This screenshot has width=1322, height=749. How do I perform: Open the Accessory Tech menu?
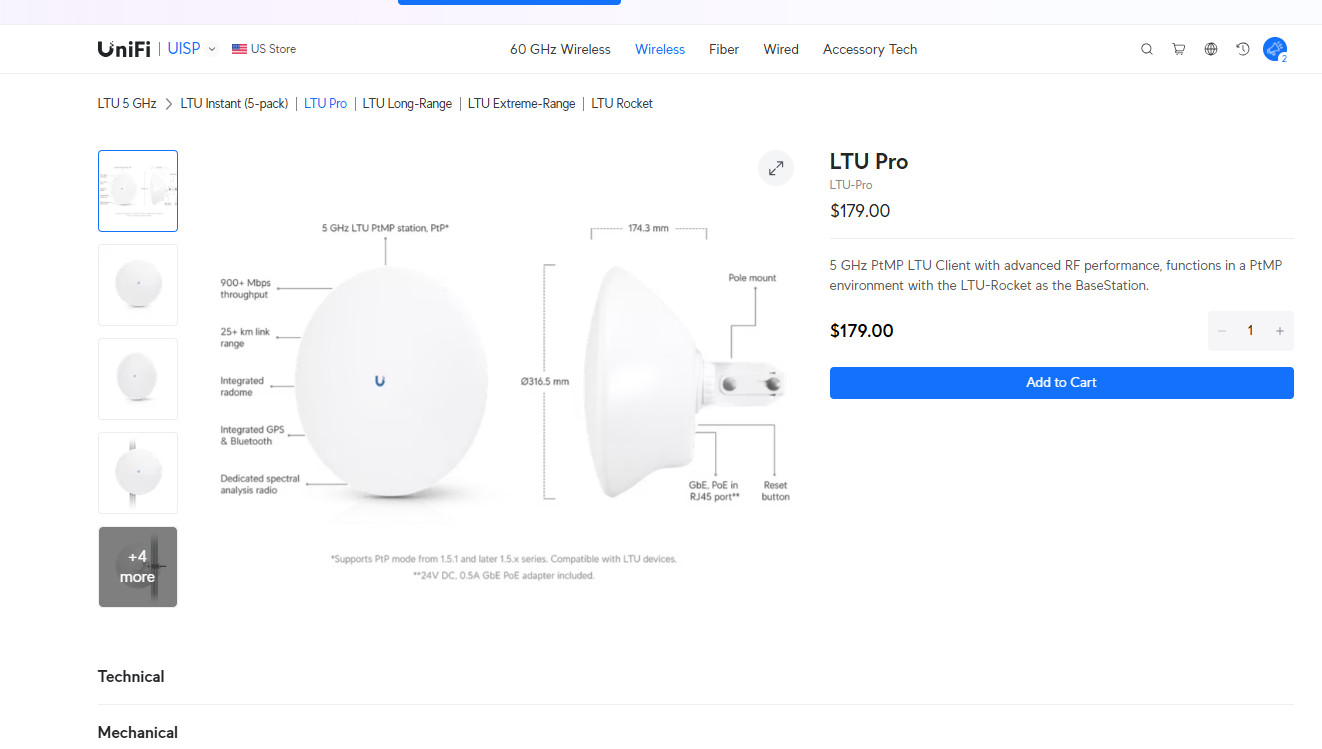click(870, 49)
